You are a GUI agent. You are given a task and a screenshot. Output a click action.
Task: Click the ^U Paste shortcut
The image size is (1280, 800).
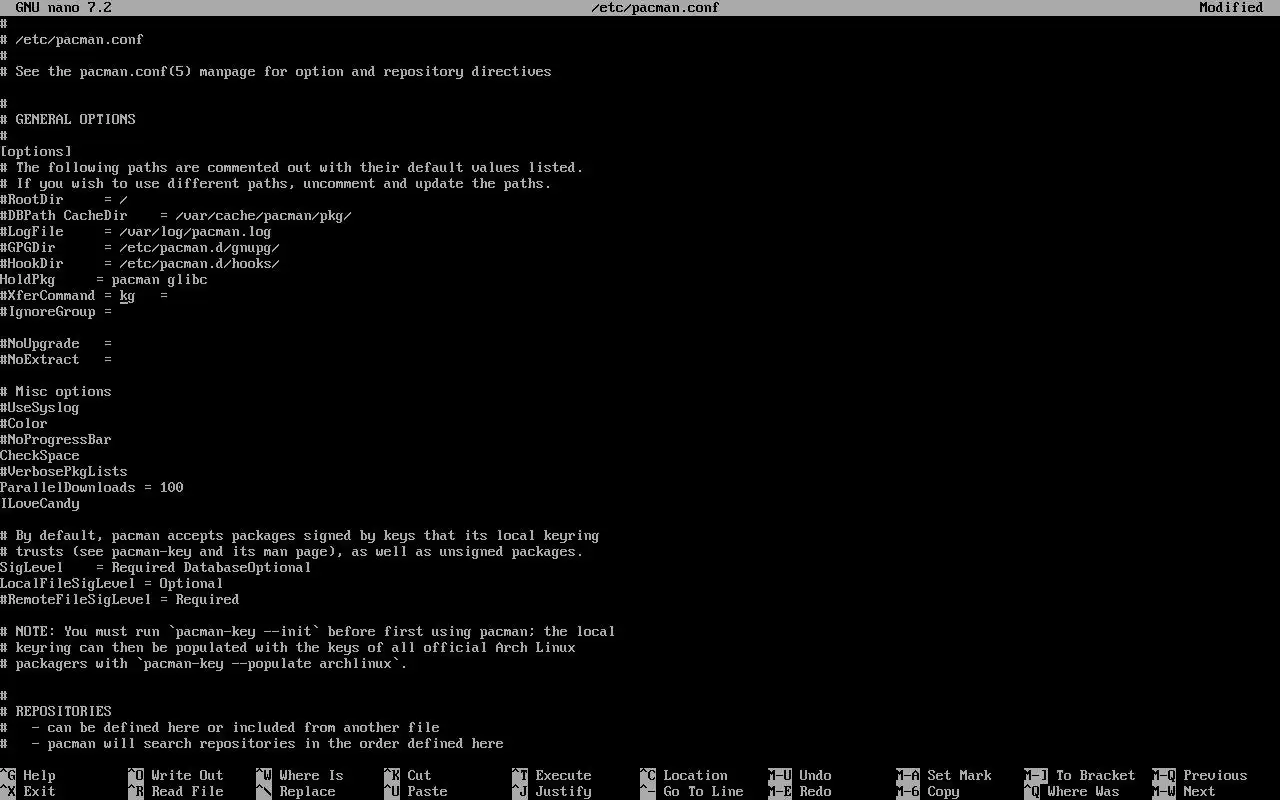[416, 791]
